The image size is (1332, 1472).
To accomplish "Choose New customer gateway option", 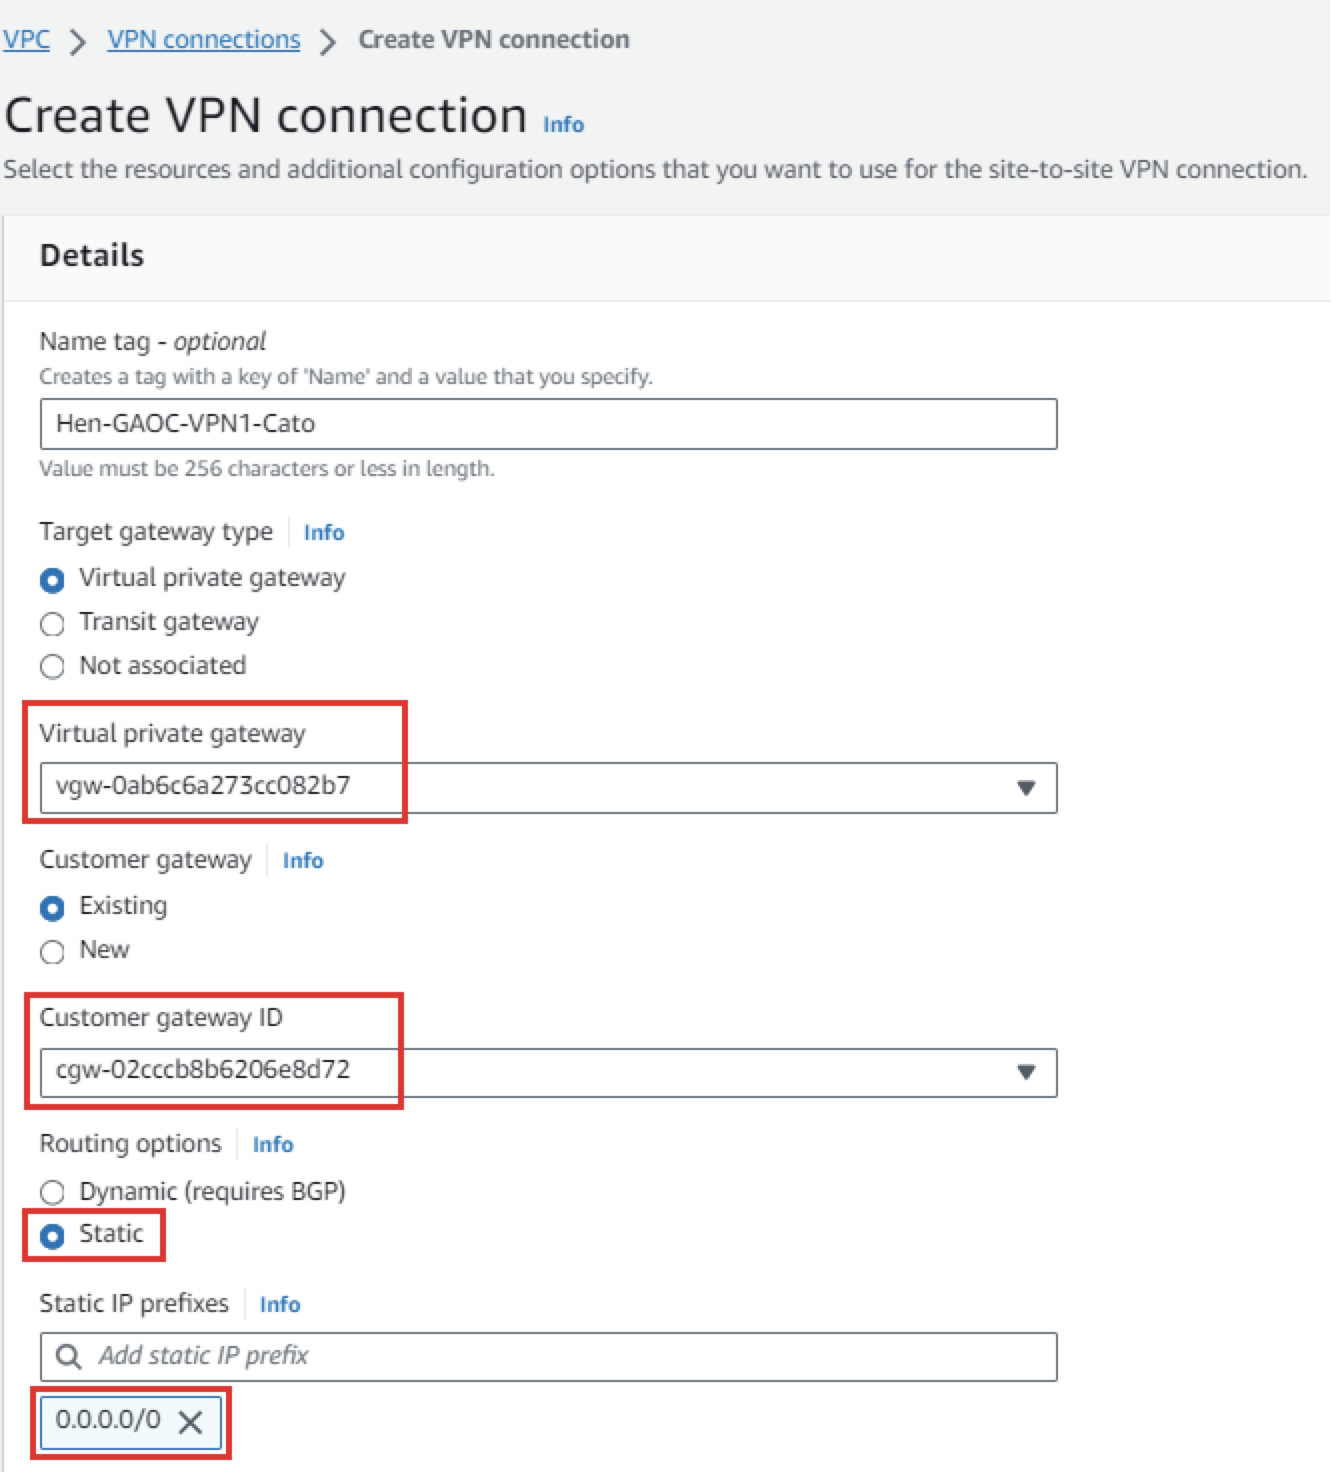I will (x=52, y=952).
